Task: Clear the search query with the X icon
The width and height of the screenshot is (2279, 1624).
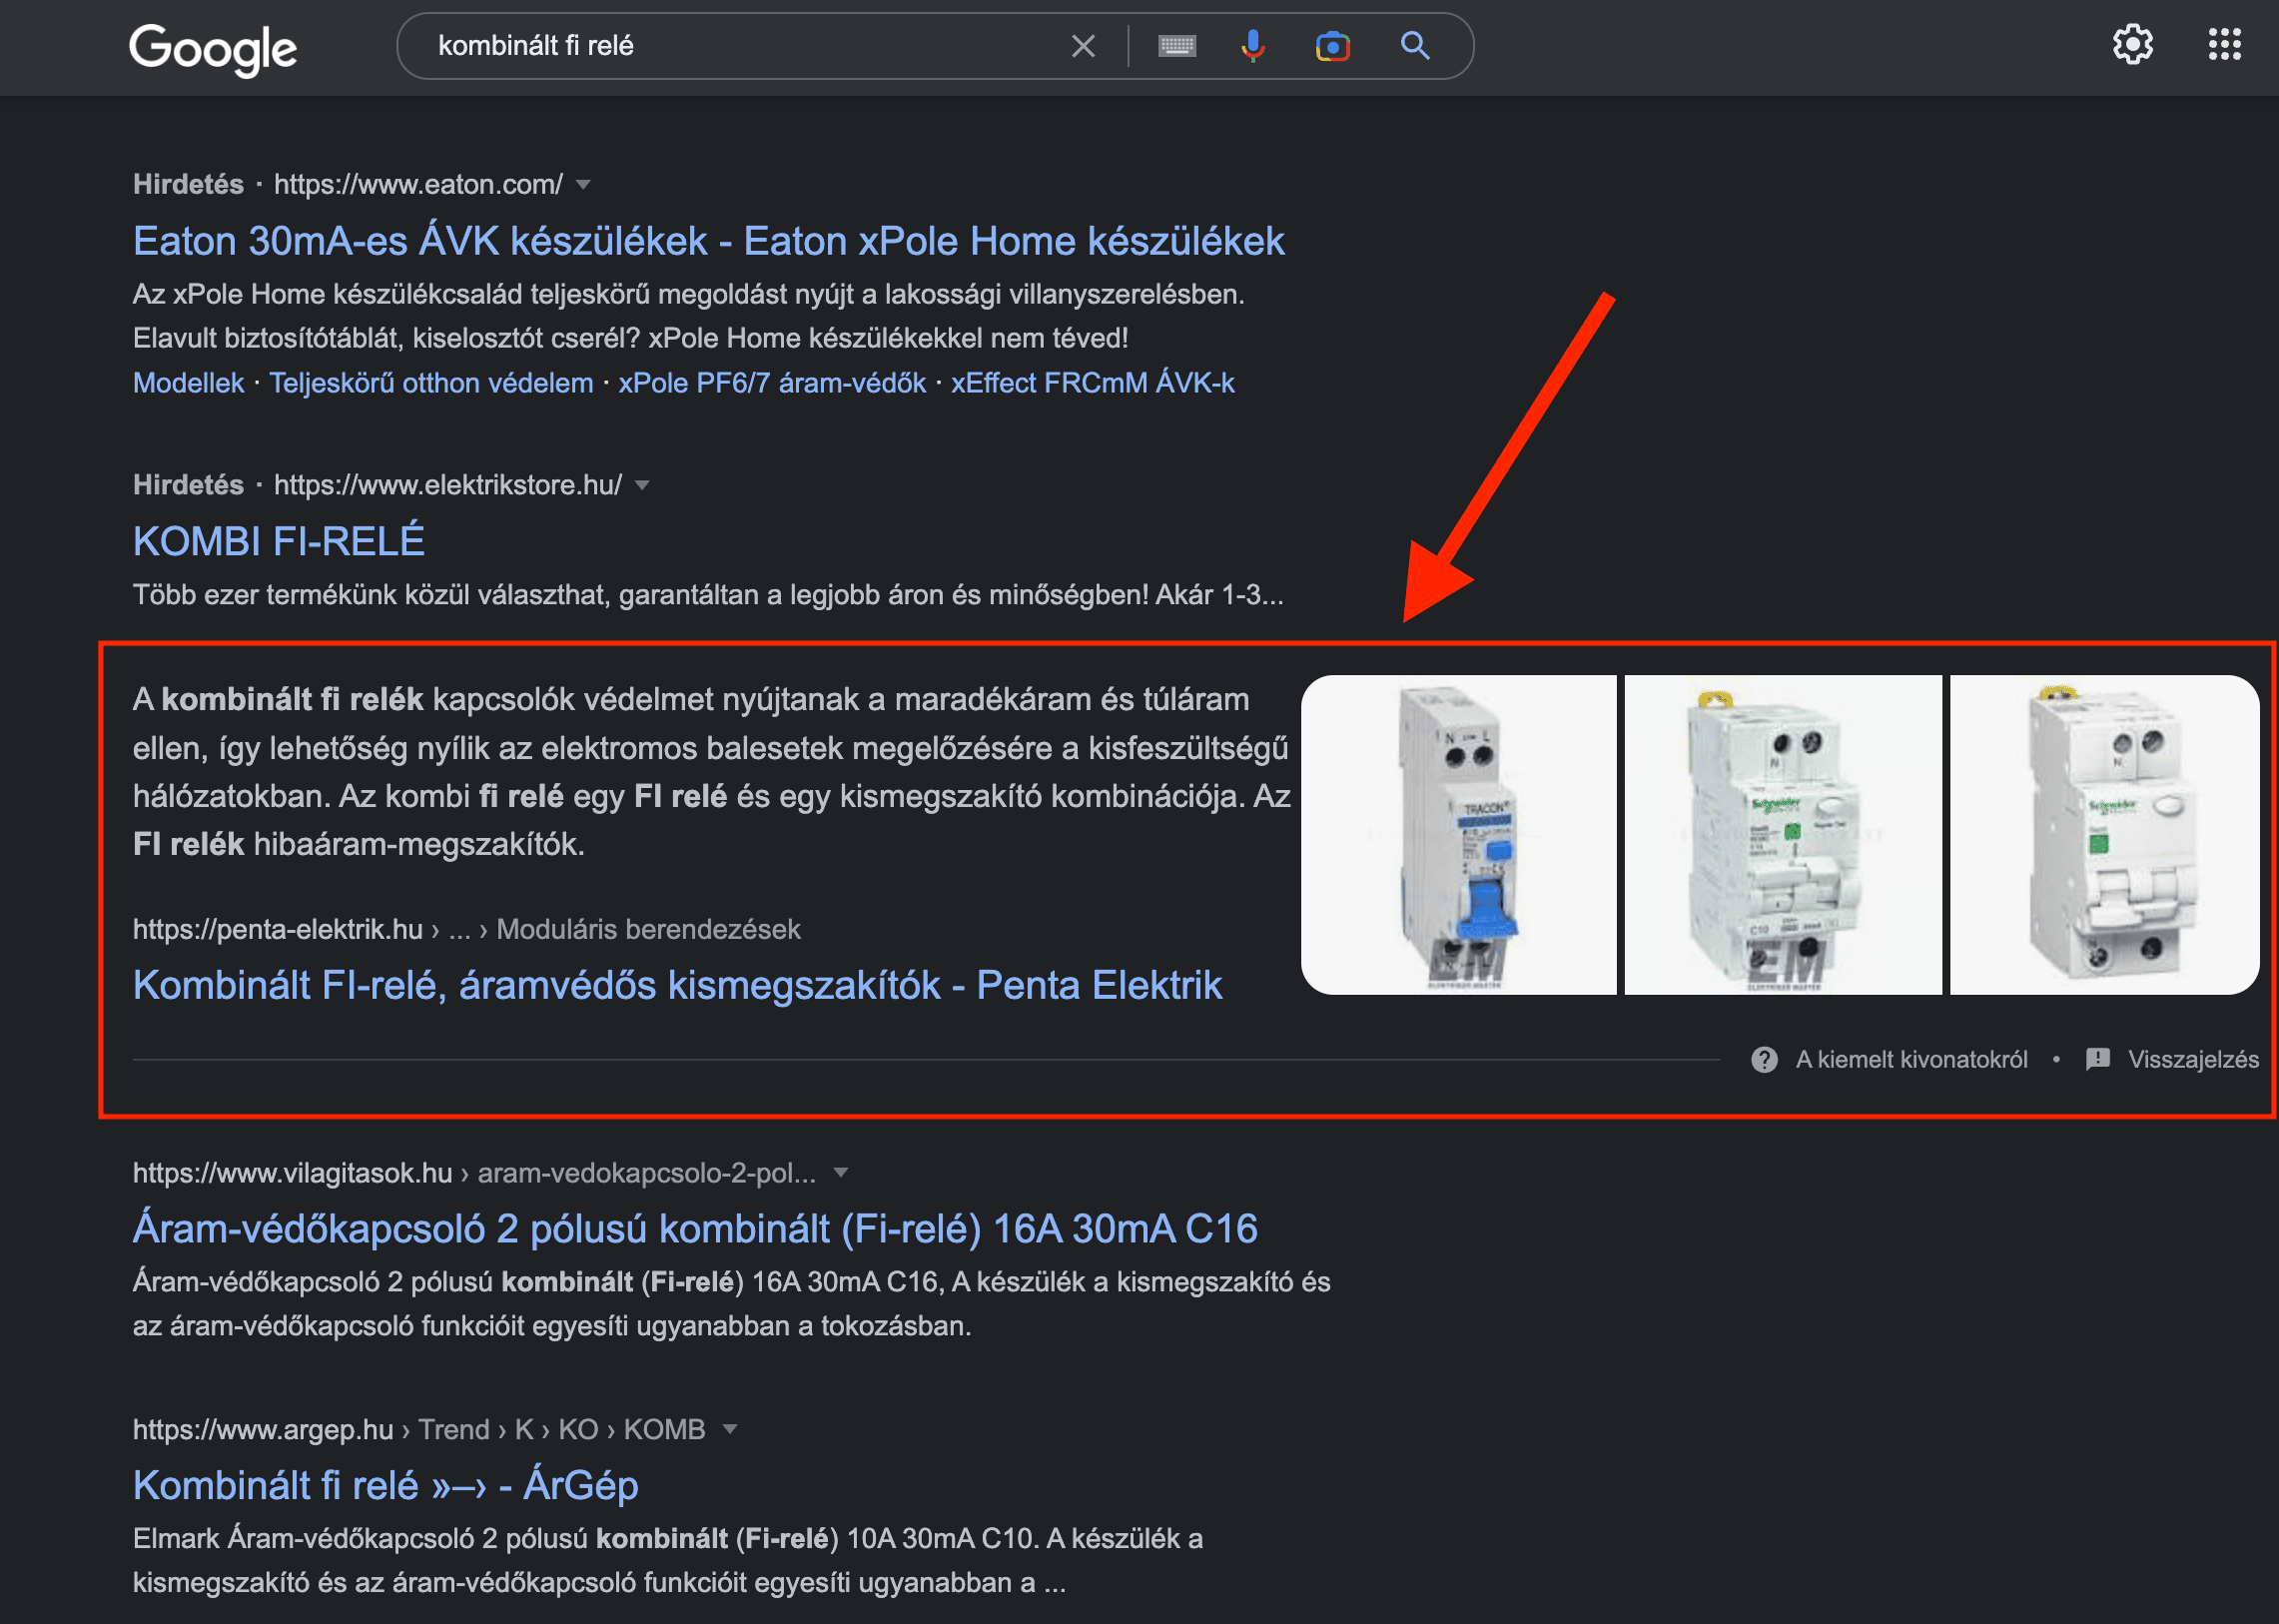Action: click(x=1083, y=46)
